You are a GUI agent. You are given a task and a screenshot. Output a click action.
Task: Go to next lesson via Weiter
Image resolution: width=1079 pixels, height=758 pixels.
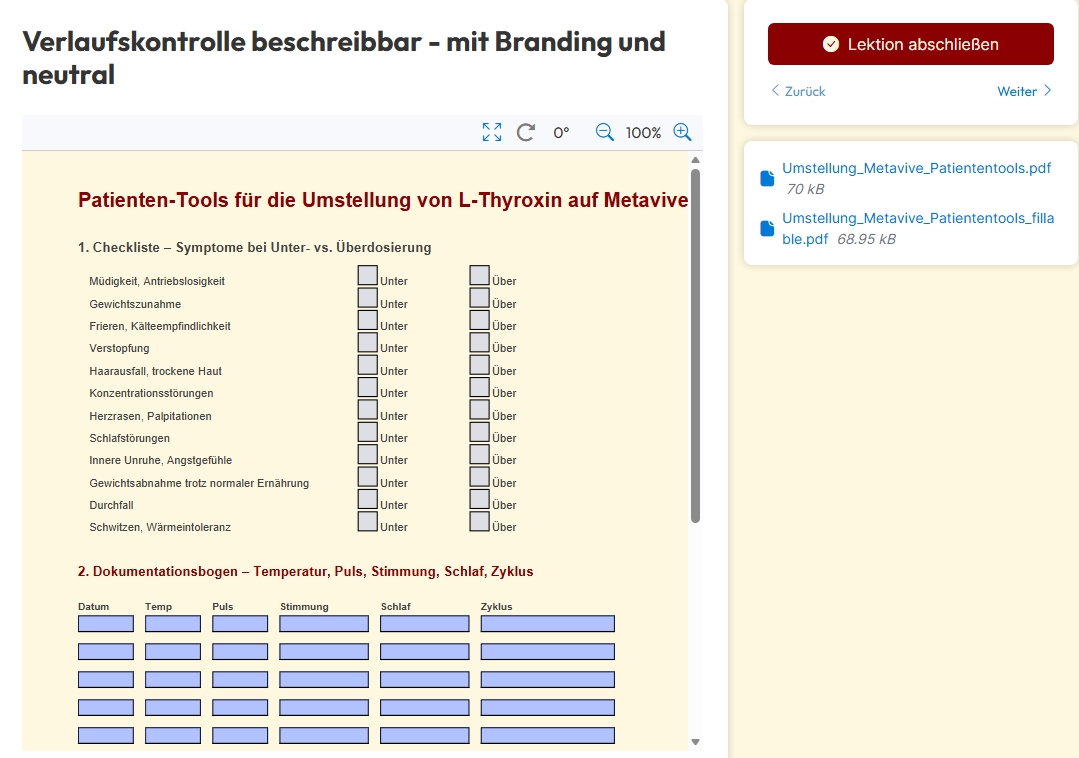click(x=1024, y=91)
